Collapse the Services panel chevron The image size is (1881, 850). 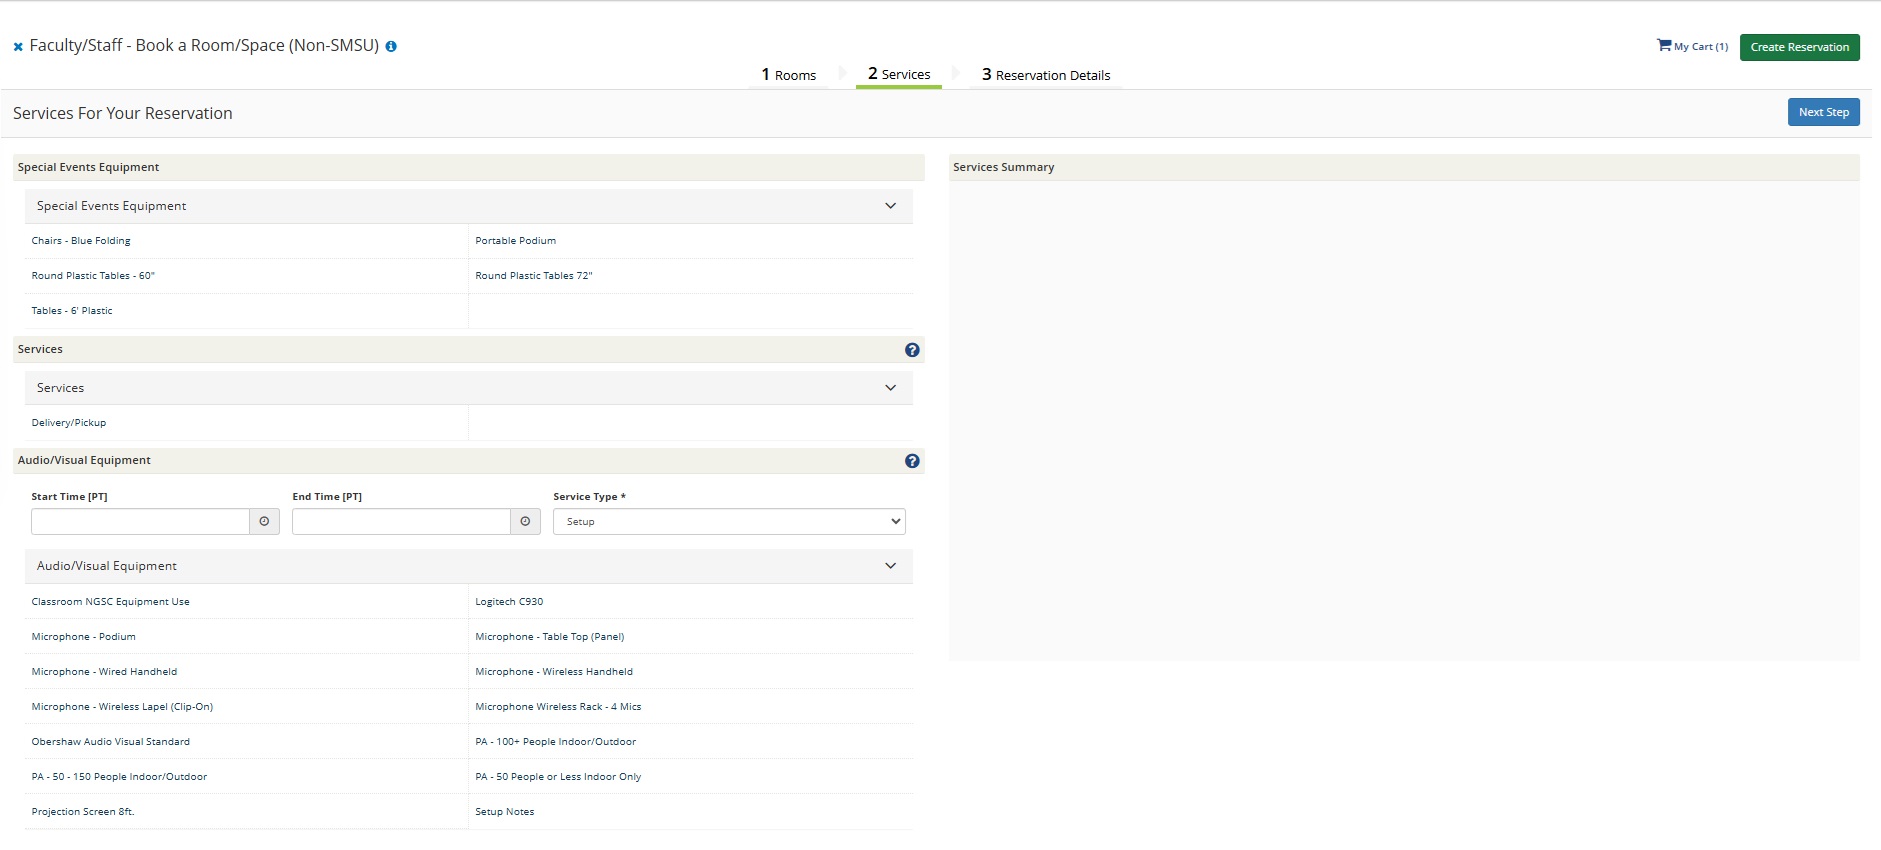pos(890,388)
